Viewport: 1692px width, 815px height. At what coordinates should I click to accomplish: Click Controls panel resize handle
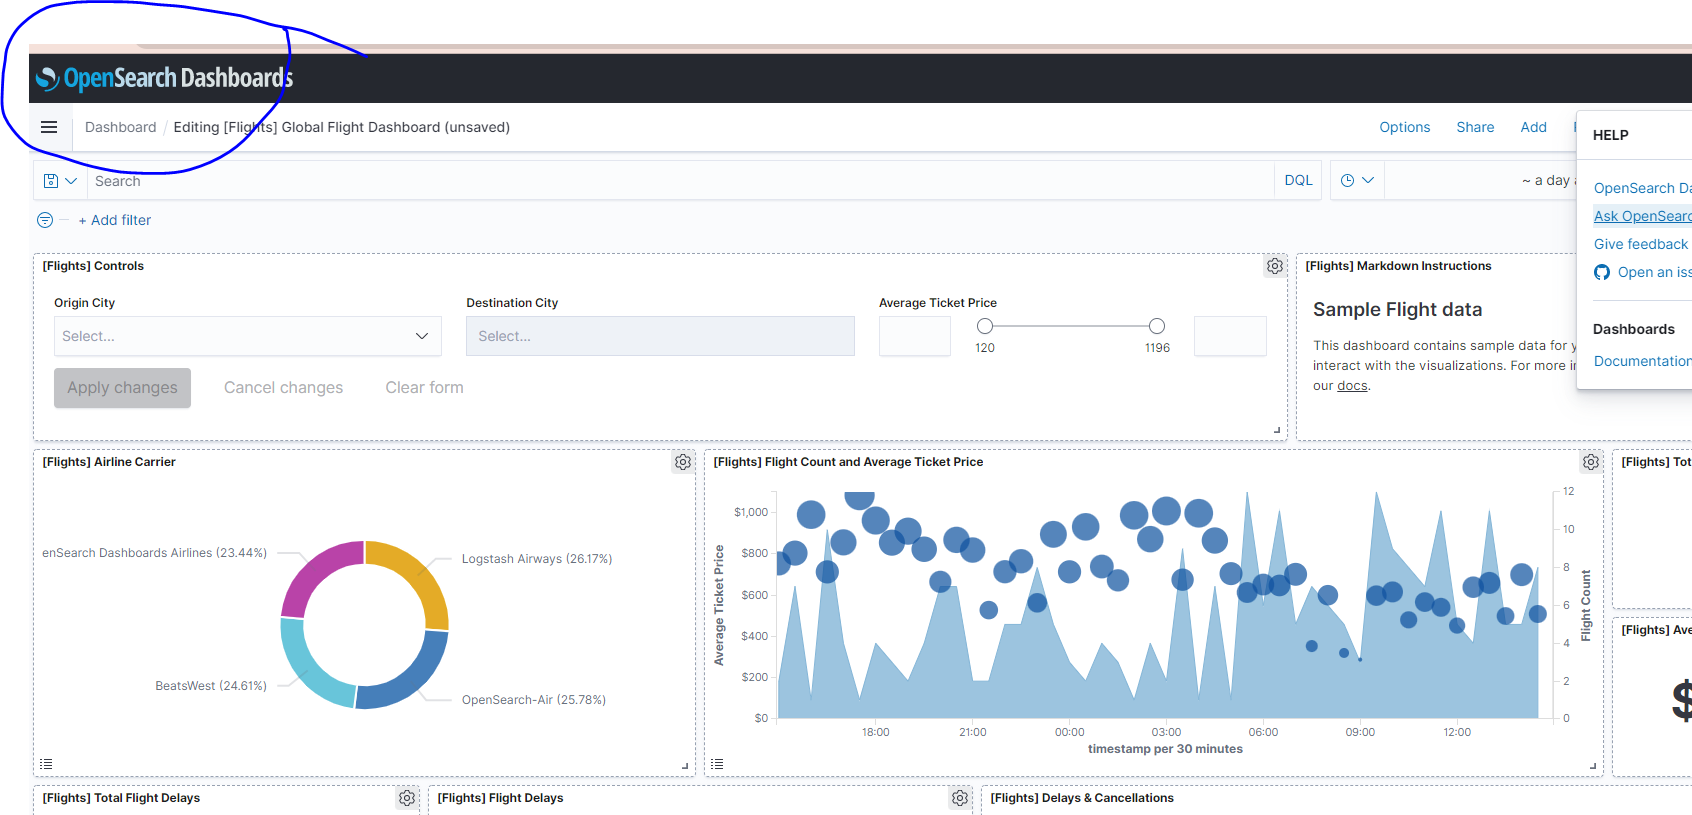[1277, 430]
